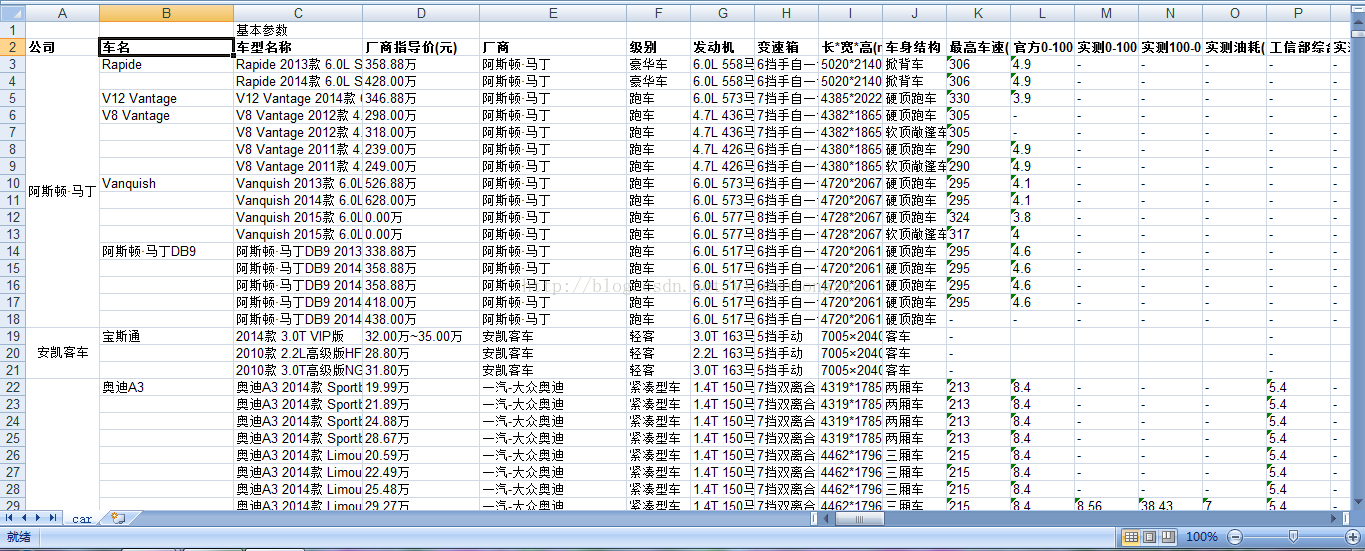Click the V8 Vantage cell in column B

click(166, 115)
